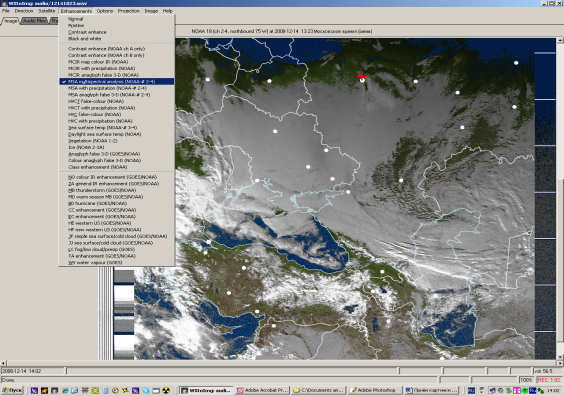The width and height of the screenshot is (564, 396).
Task: Open the Enhancements menu
Action: tap(76, 11)
